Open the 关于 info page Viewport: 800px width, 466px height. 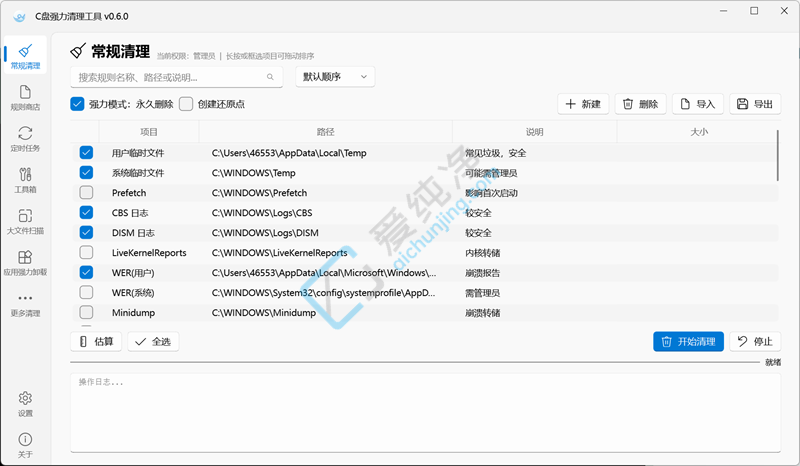[x=25, y=445]
